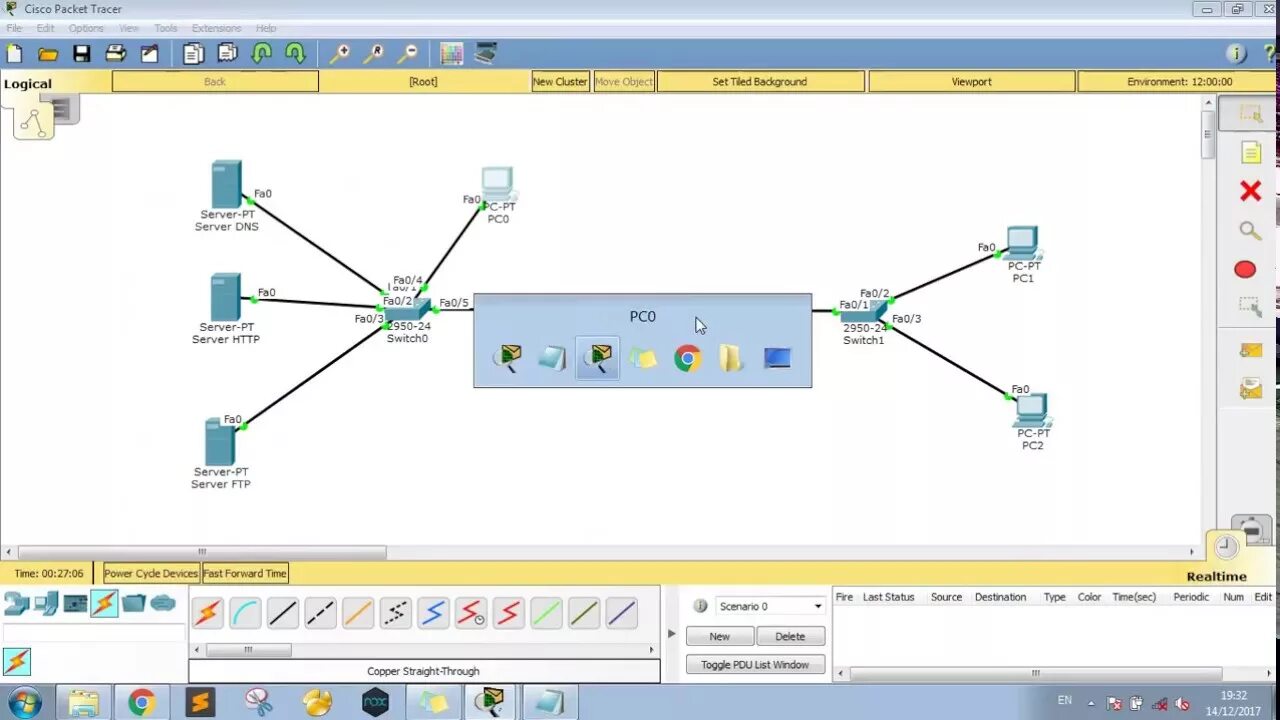Choose the Inspect magnifier tool
Viewport: 1280px width, 720px height.
[1250, 231]
